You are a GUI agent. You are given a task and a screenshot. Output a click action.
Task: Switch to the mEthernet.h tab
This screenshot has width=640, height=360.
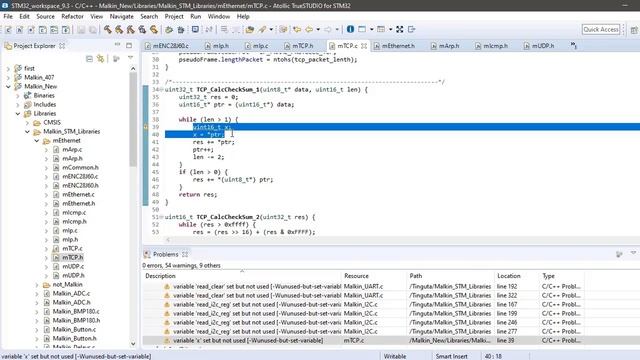tap(394, 46)
